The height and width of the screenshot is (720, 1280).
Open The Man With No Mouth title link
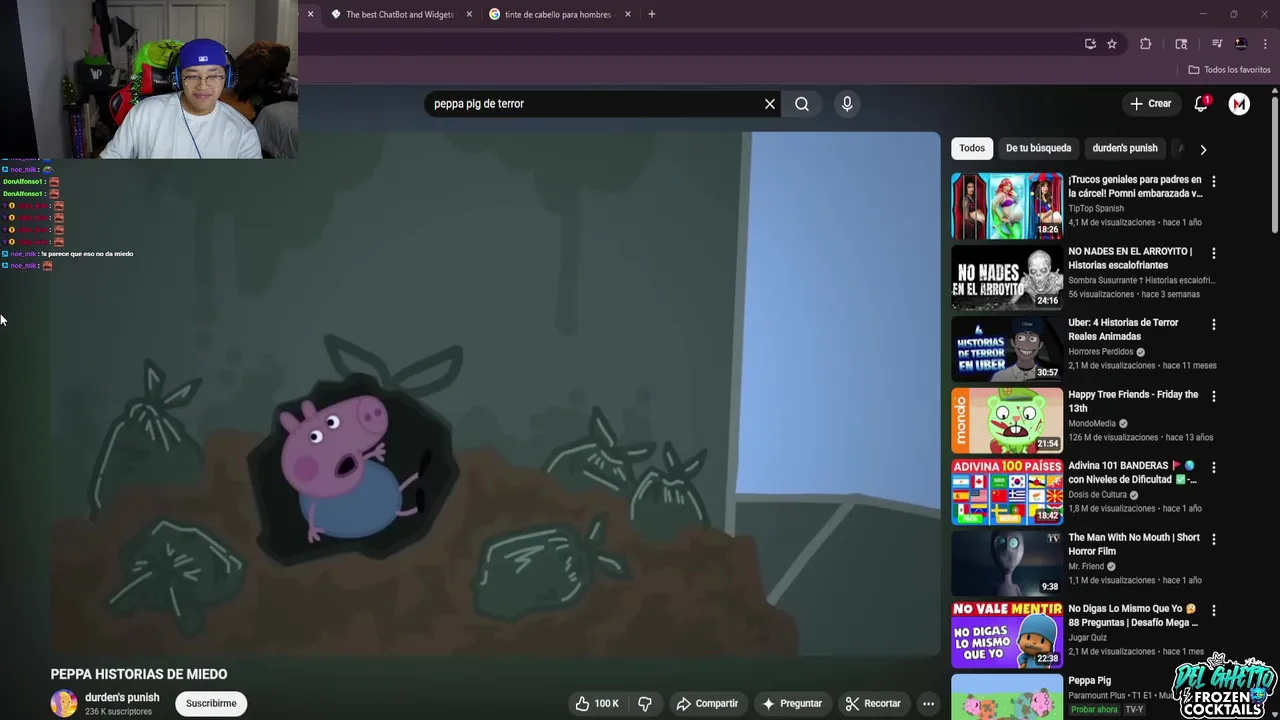(x=1134, y=544)
